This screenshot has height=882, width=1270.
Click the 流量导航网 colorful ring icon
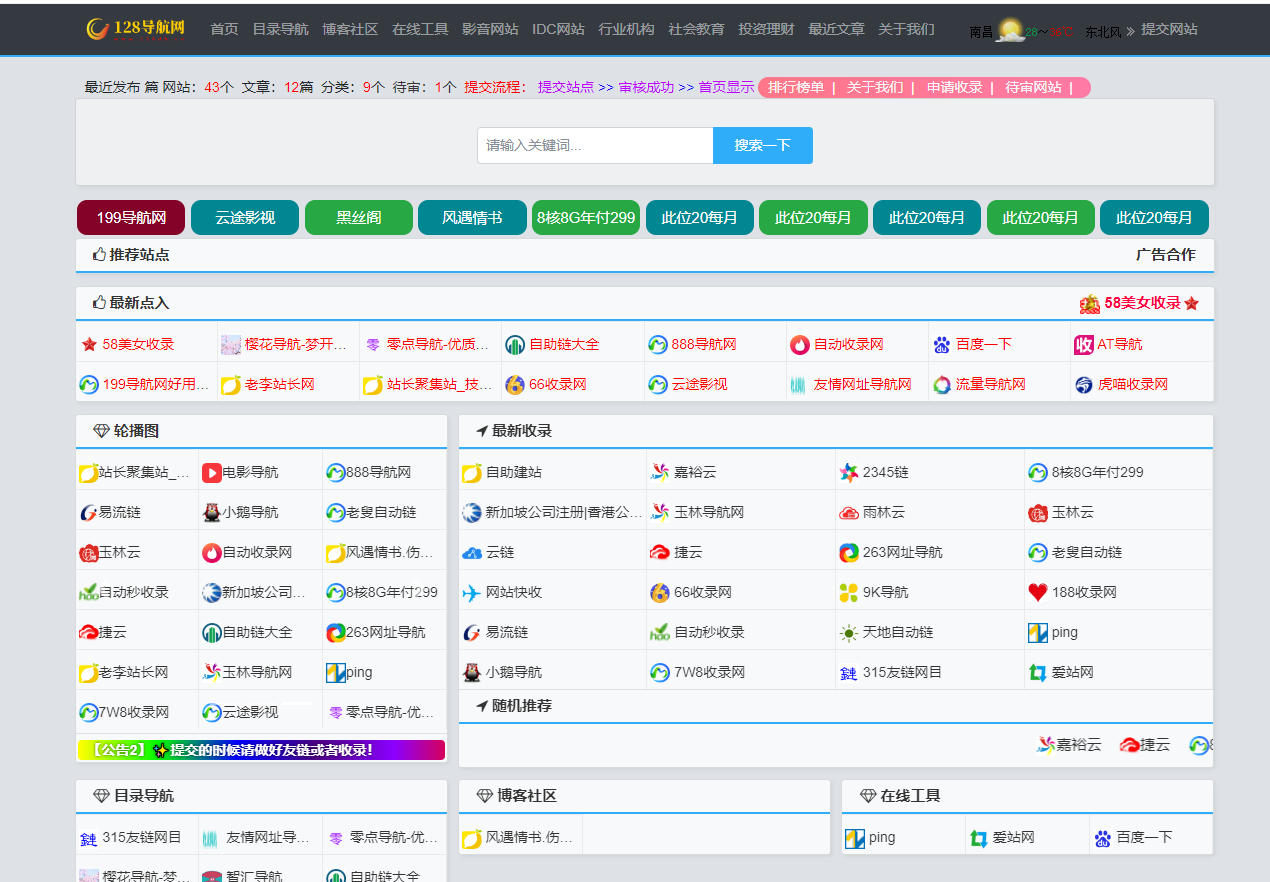(942, 385)
